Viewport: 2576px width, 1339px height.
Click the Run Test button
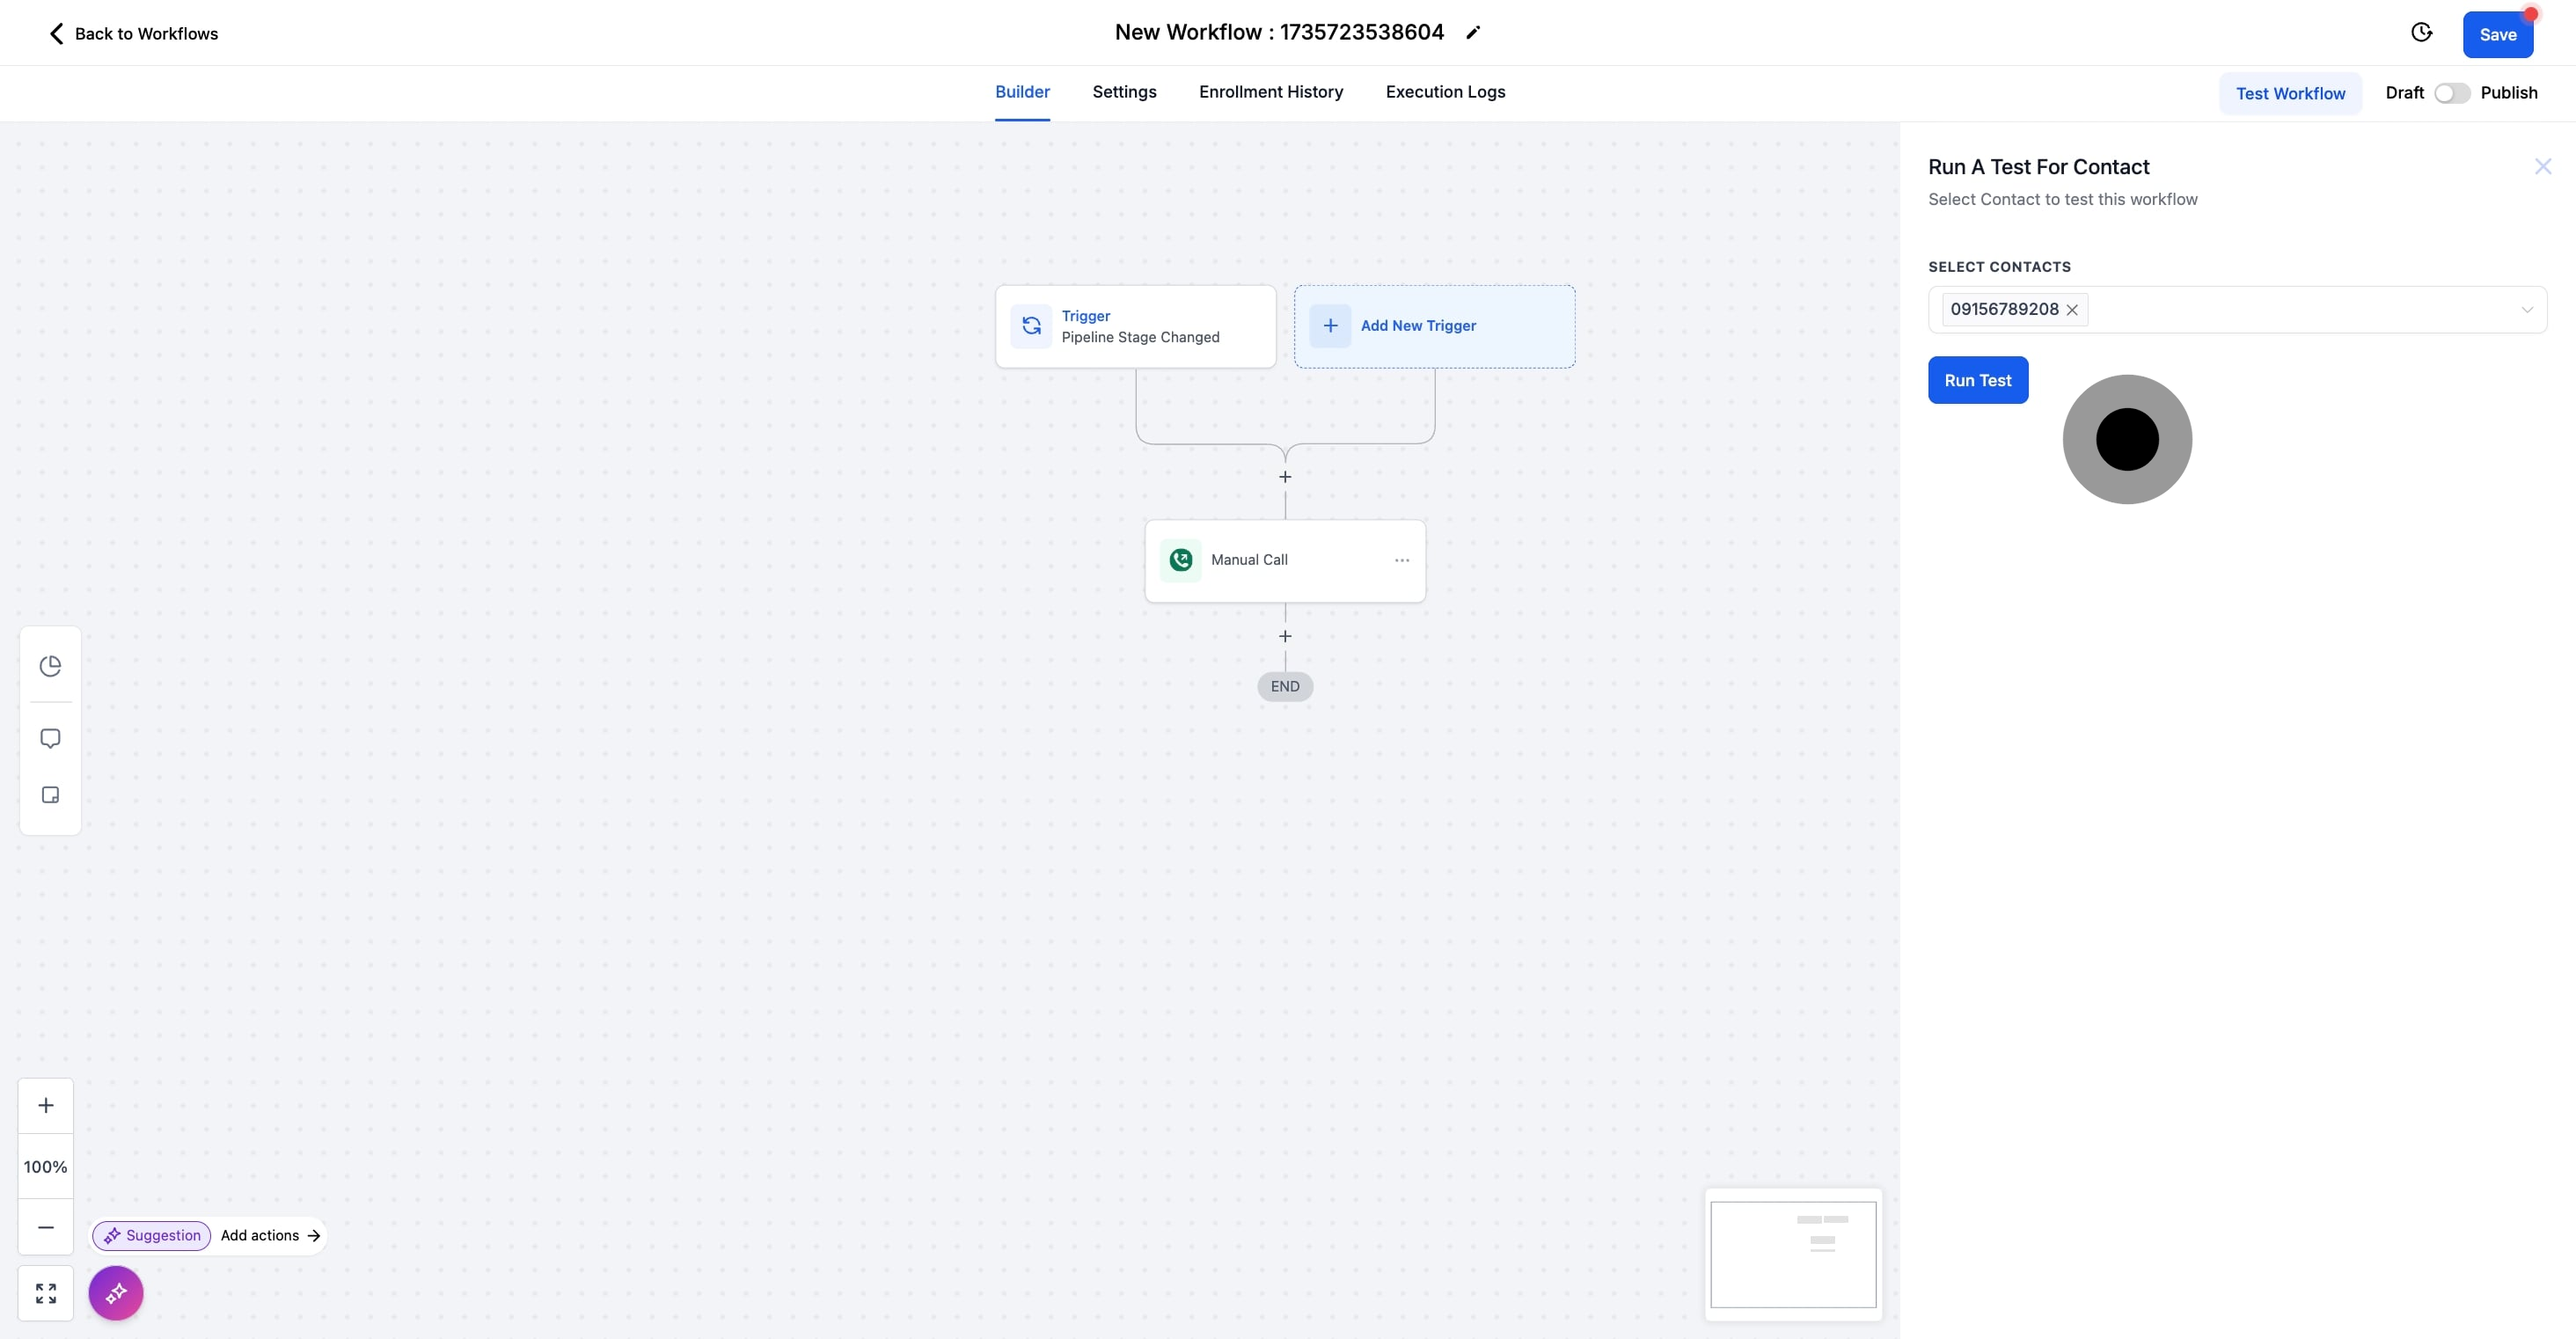pyautogui.click(x=1977, y=380)
